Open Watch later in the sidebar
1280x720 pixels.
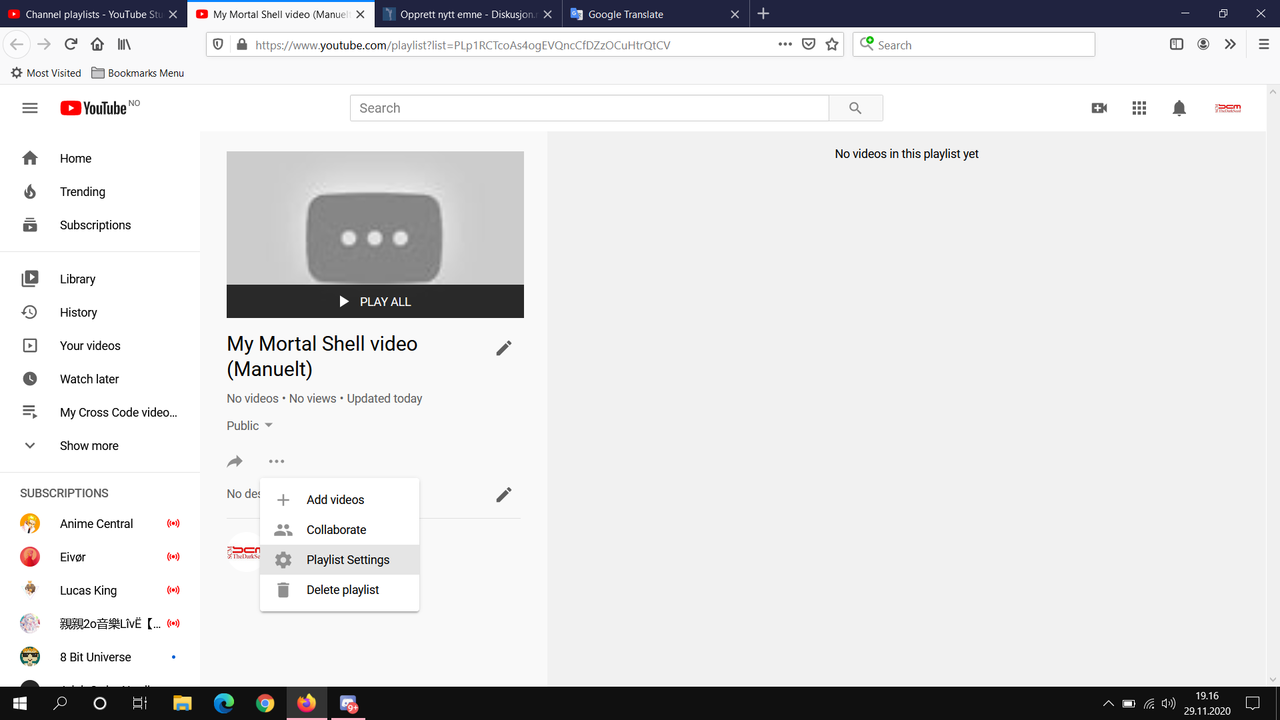[x=100, y=379]
